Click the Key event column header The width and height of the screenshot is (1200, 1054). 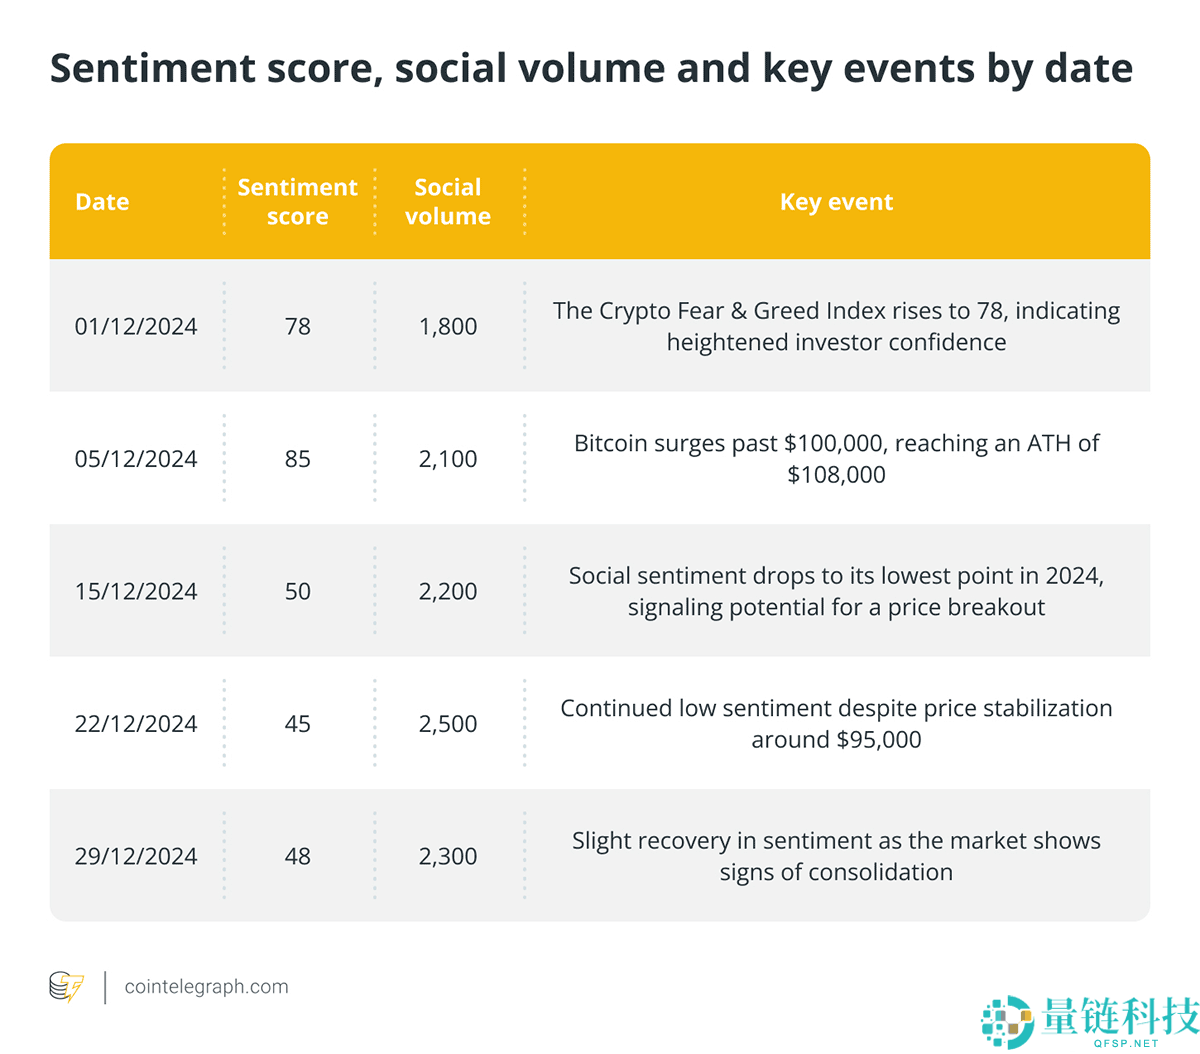coord(836,202)
